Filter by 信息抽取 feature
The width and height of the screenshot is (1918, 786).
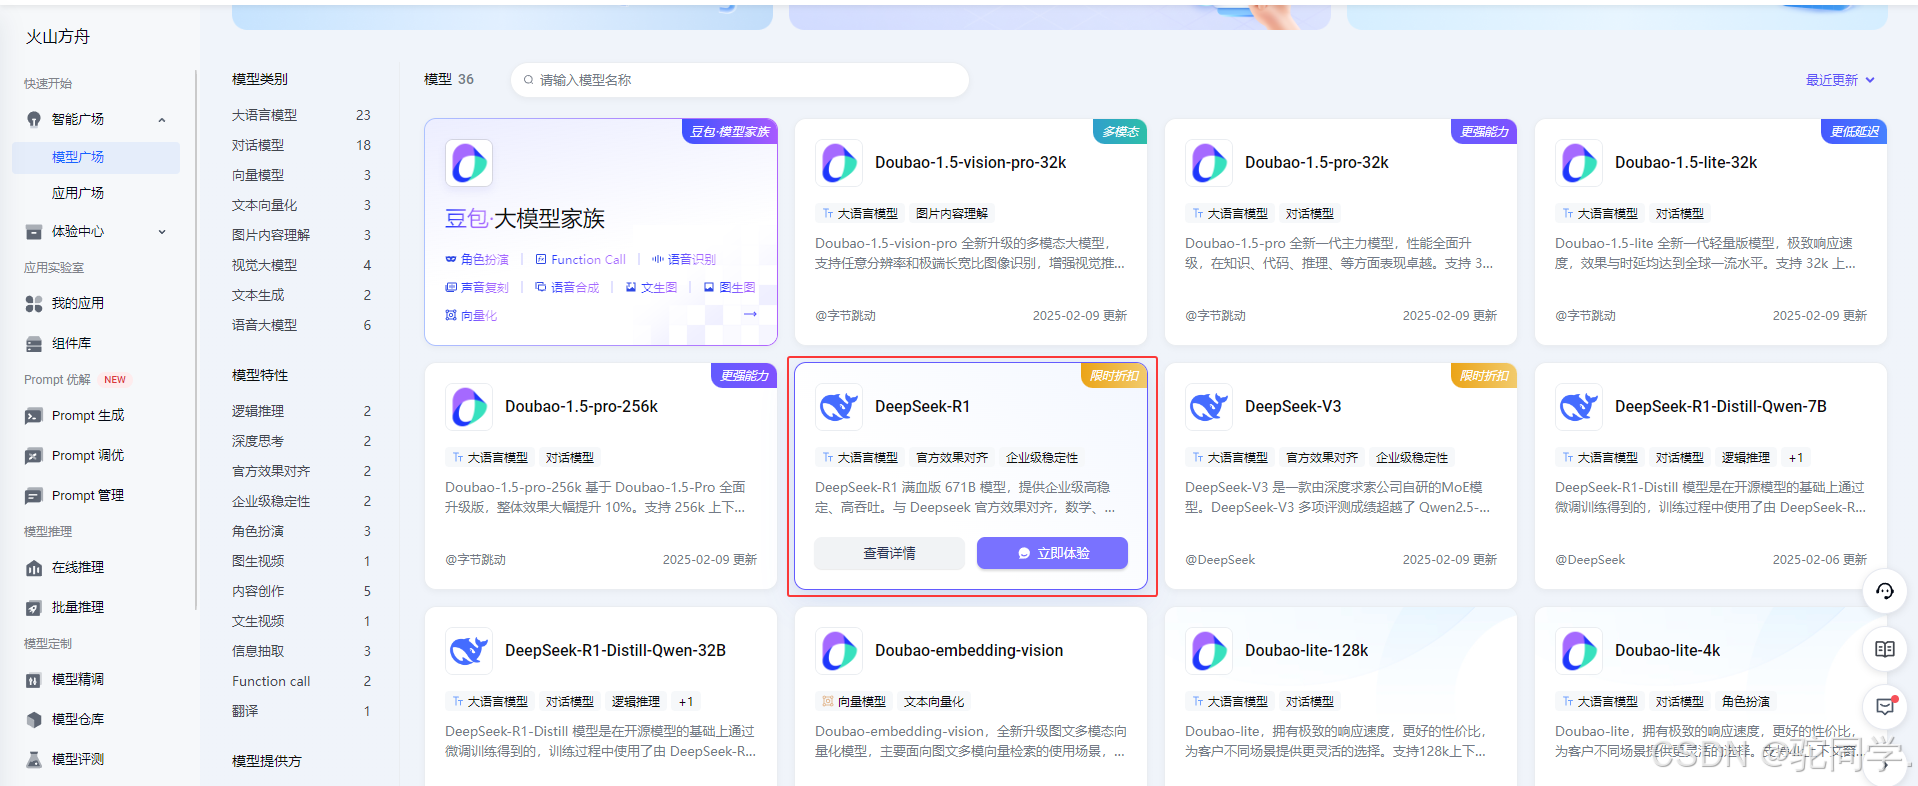click(x=301, y=651)
